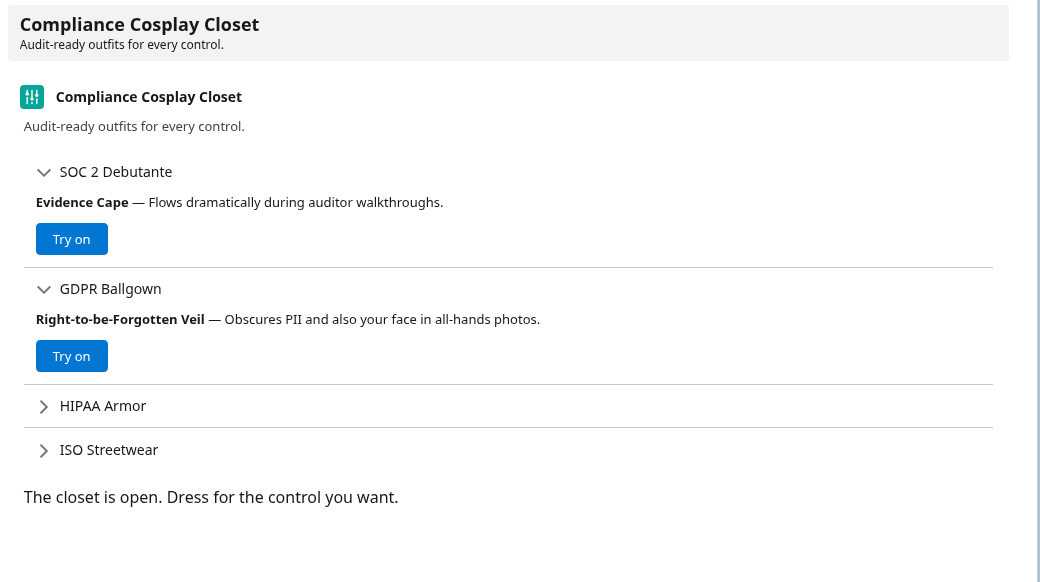This screenshot has width=1040, height=582.
Task: Click the section title next to sliders icon
Action: 149,97
